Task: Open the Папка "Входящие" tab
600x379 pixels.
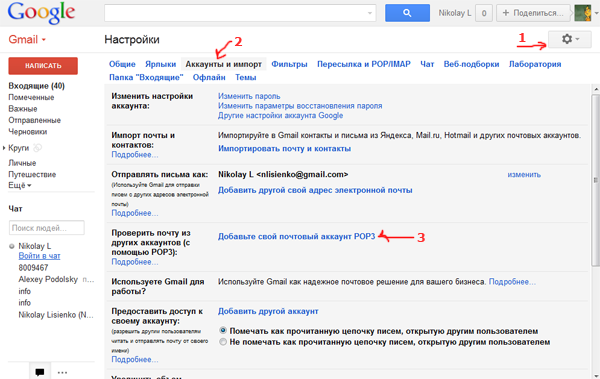Action: tap(146, 77)
